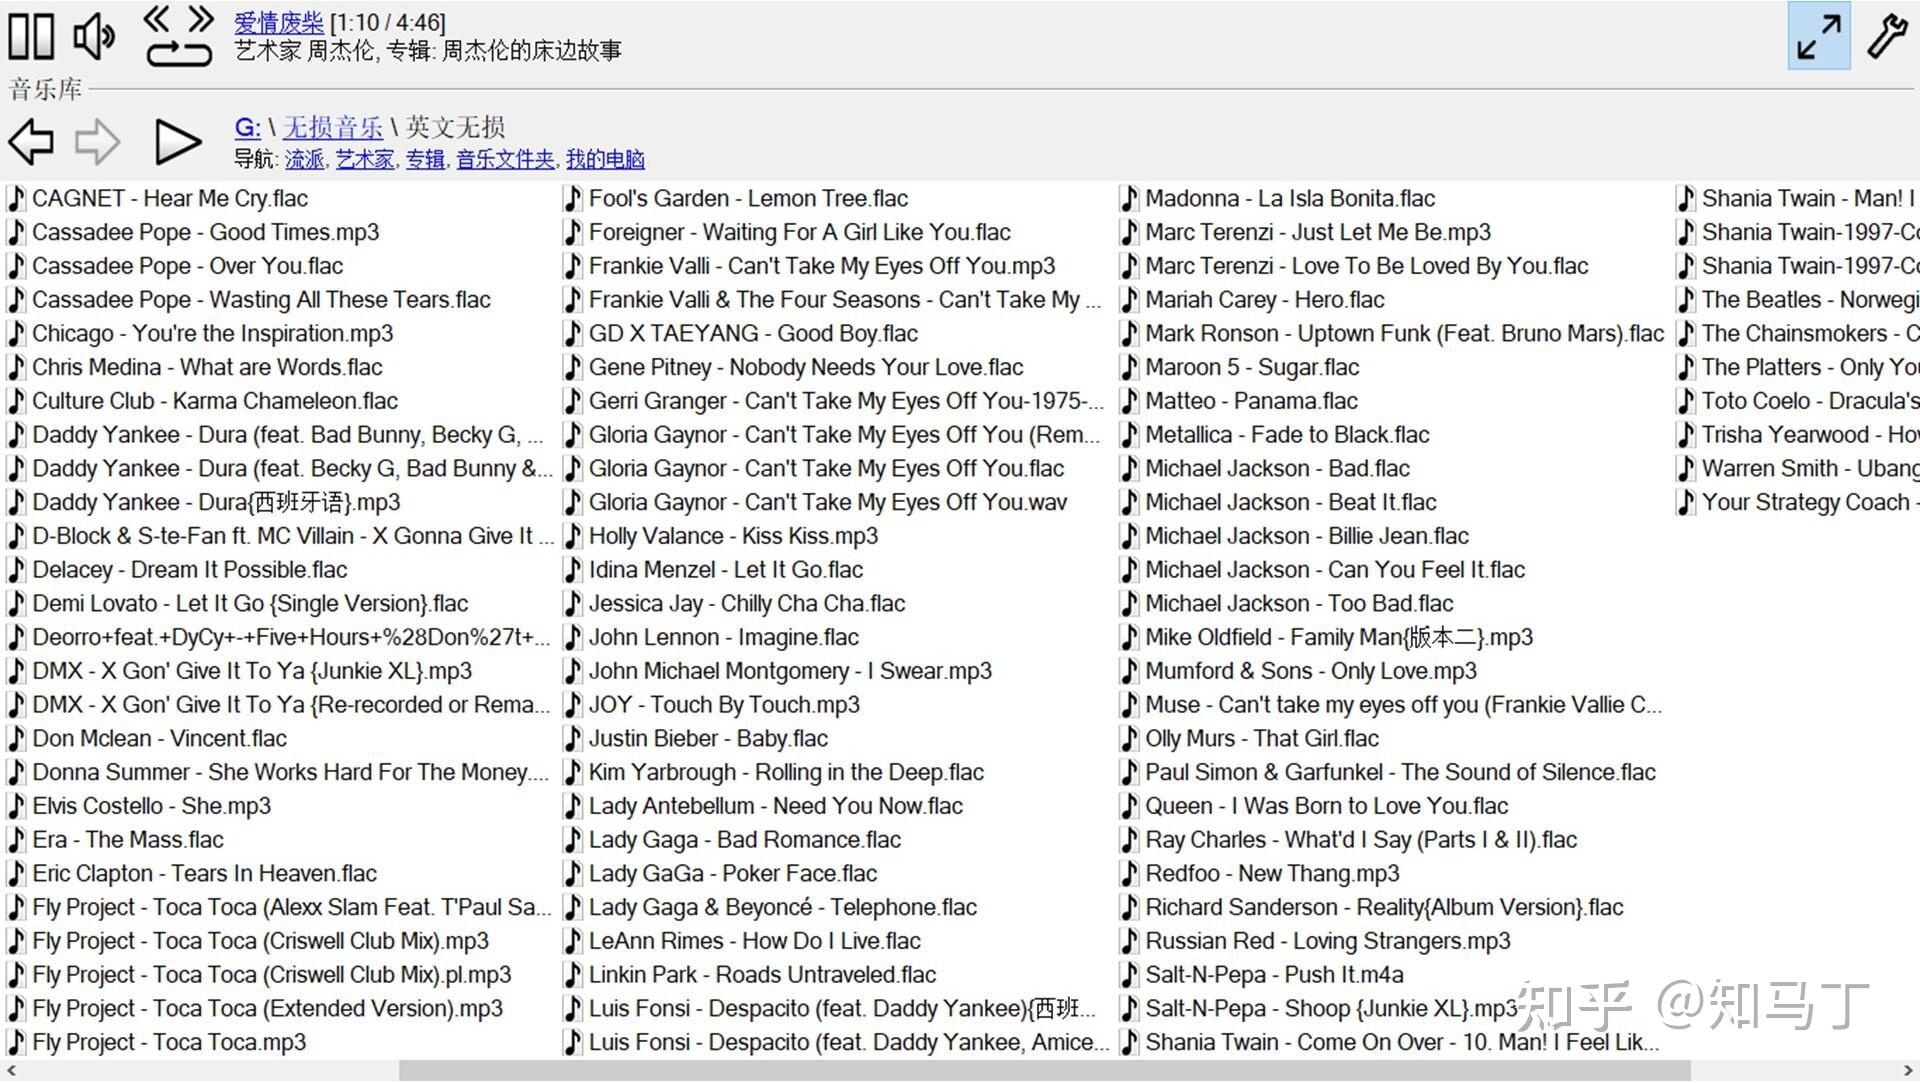
Task: Open the 无损音乐 parent folder
Action: tap(332, 127)
